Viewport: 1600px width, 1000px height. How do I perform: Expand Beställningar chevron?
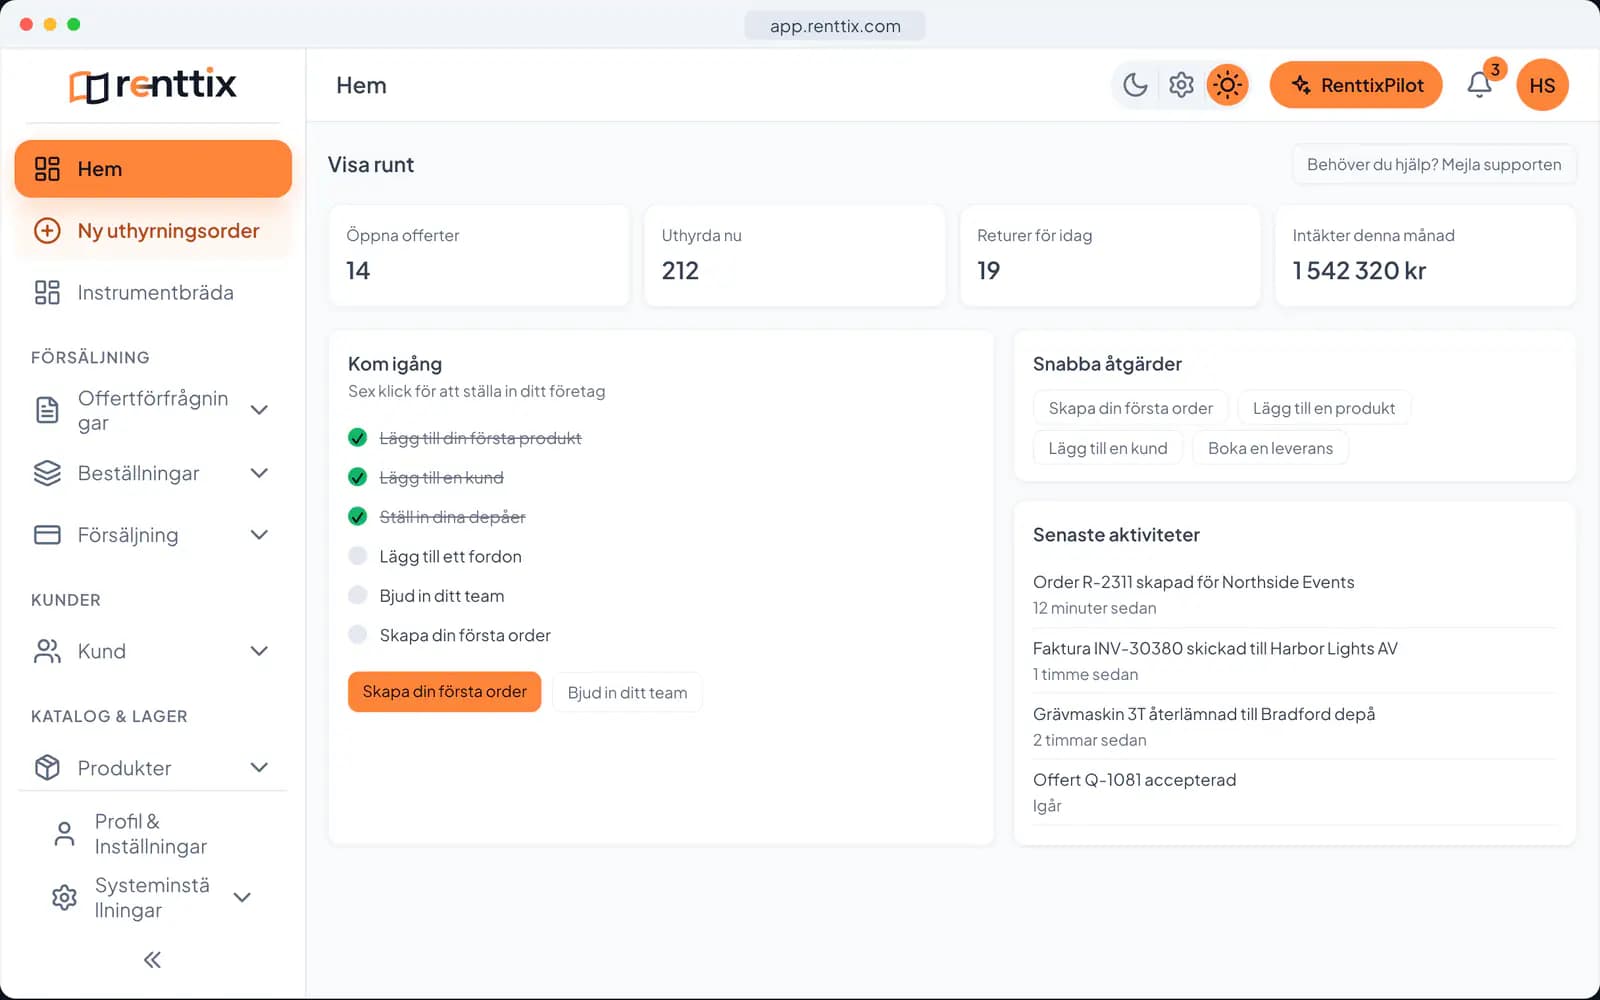click(259, 473)
